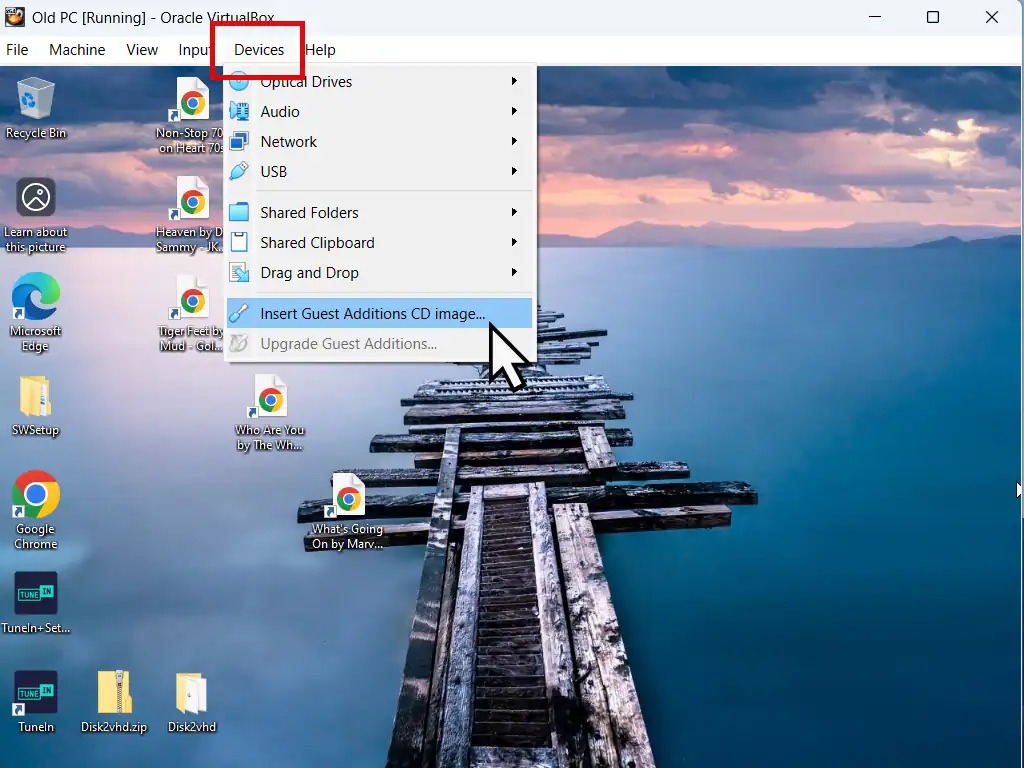Screen dimensions: 1024x768
Task: Open the Disk2vhd folder icon
Action: 192,694
